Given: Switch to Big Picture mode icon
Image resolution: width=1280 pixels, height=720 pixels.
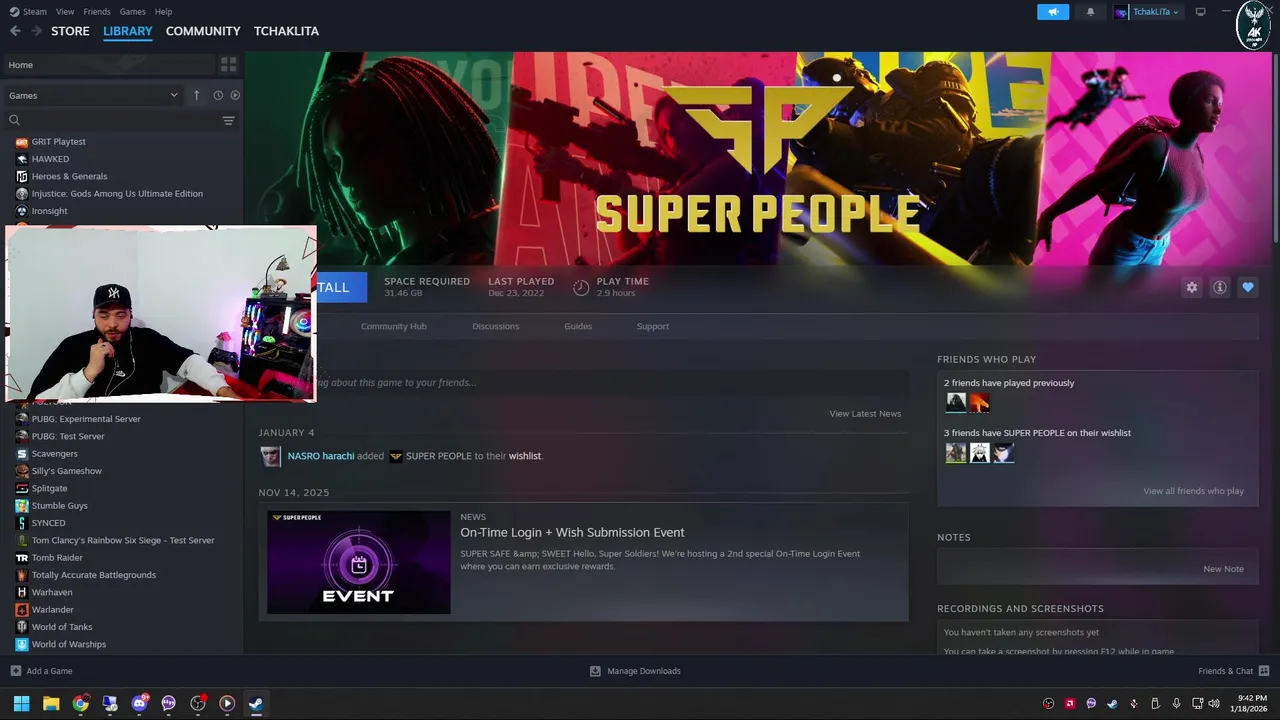Looking at the screenshot, I should point(1200,12).
